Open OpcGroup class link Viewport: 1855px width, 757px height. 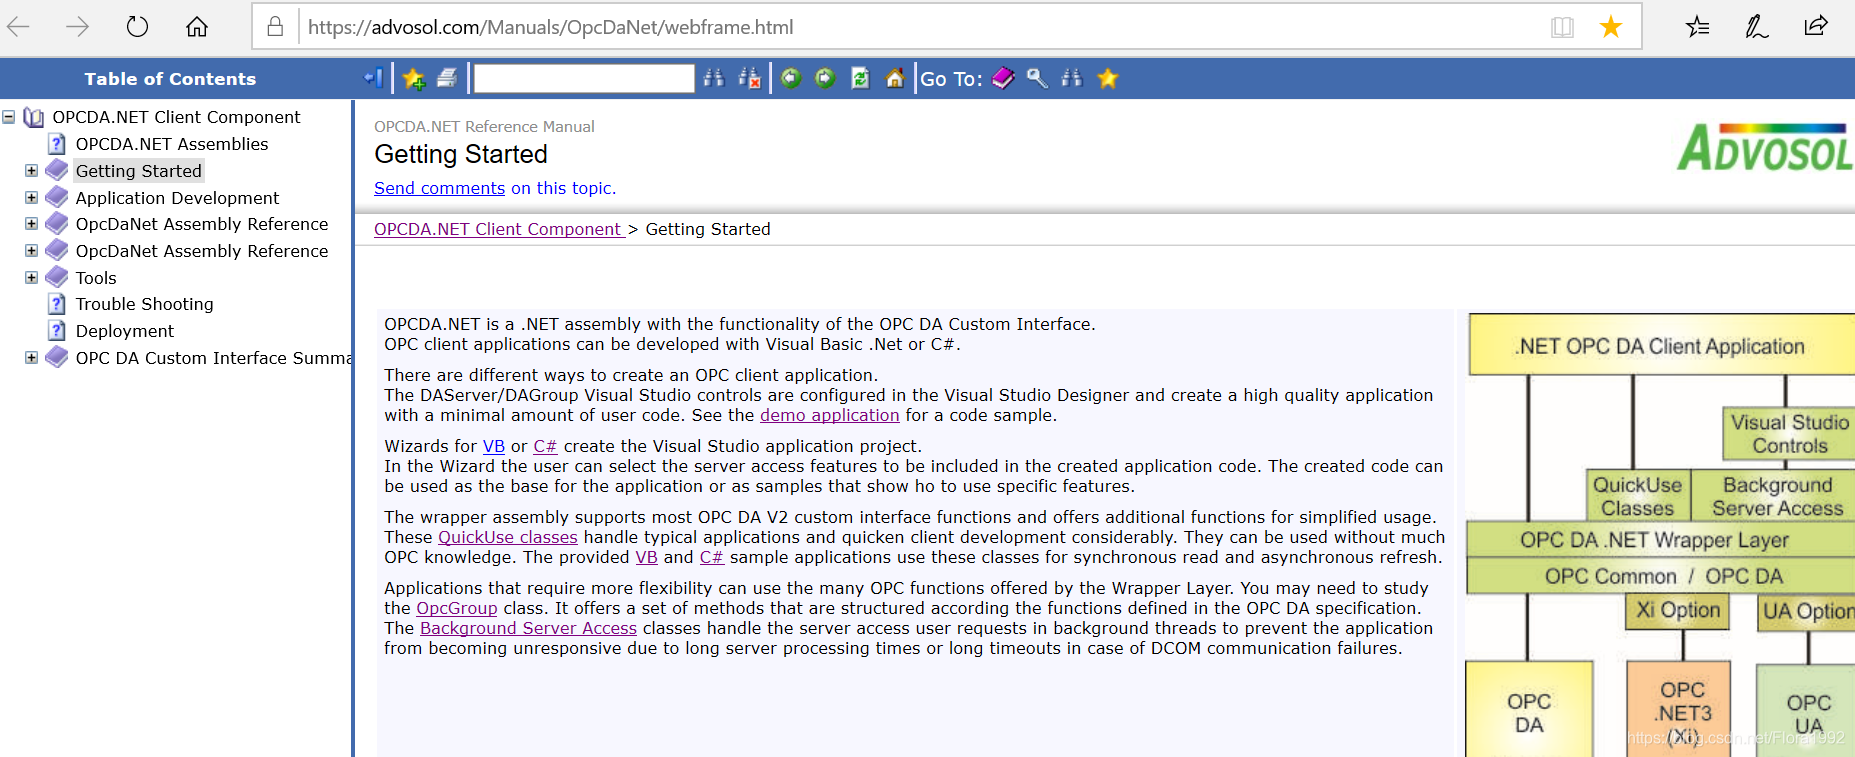coord(457,608)
